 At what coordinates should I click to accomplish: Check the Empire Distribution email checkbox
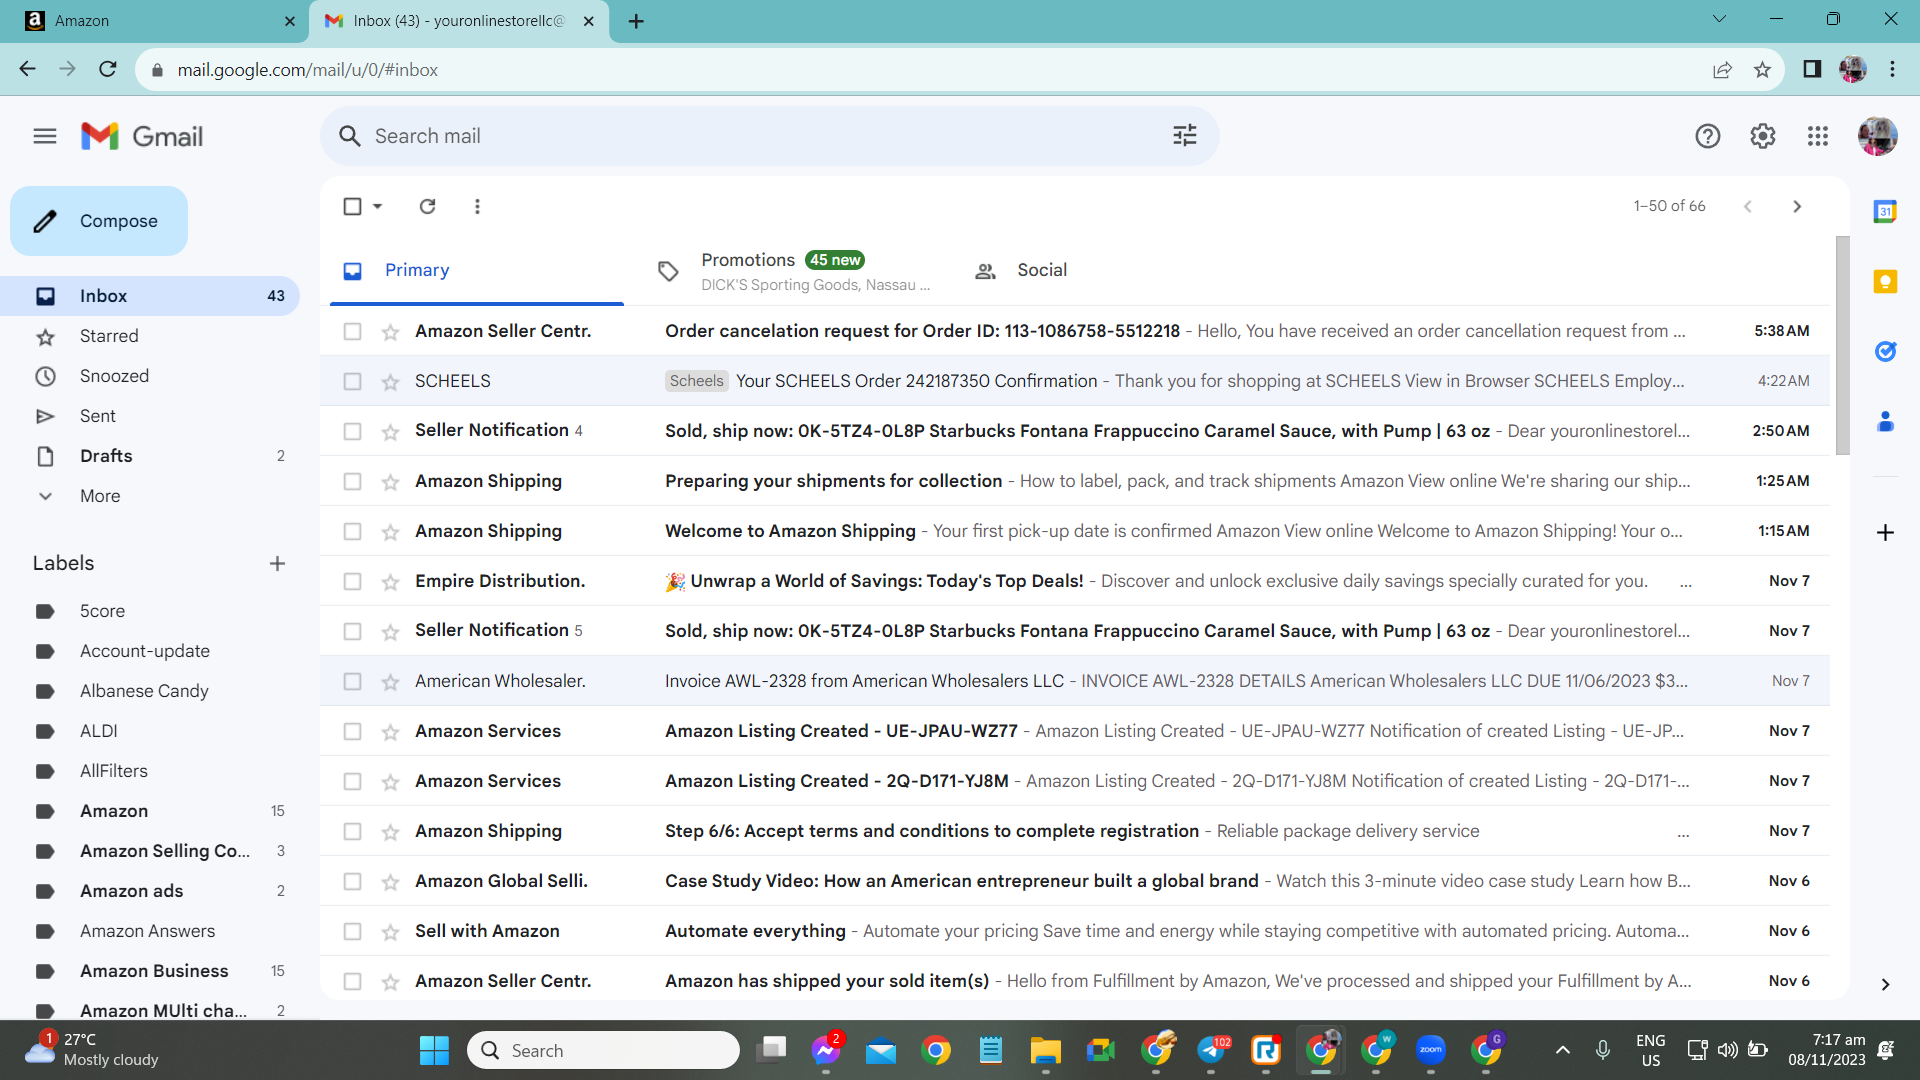click(x=352, y=581)
